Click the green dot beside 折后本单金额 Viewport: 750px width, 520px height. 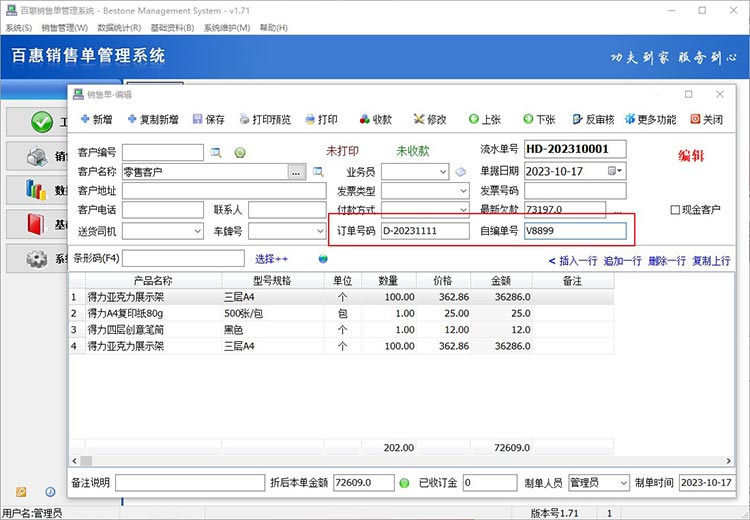pos(404,483)
